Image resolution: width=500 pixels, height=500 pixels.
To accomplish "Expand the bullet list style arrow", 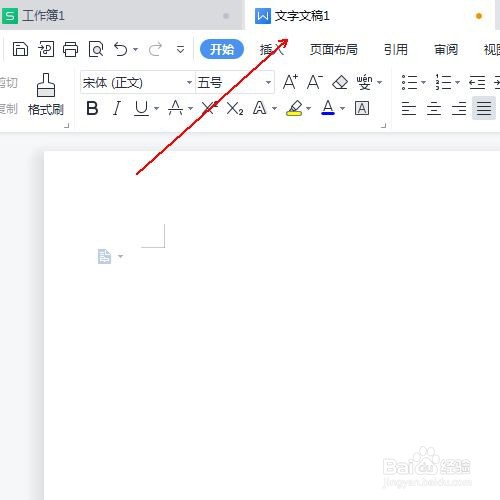I will (x=423, y=82).
